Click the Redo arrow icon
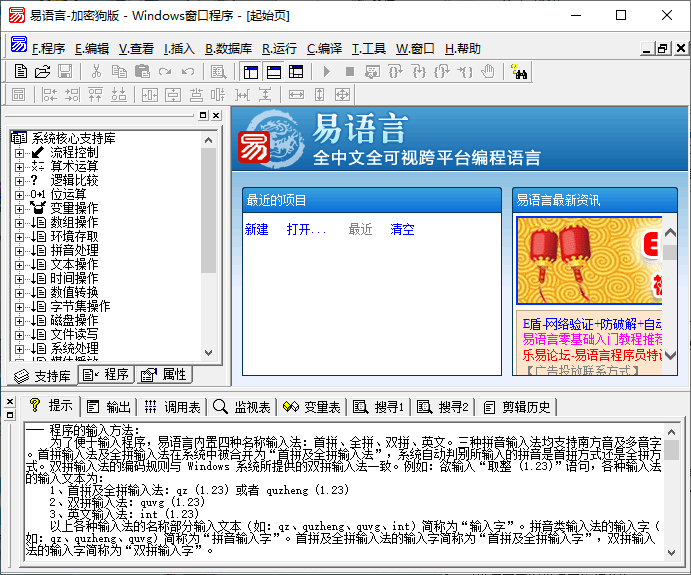Image resolution: width=691 pixels, height=575 pixels. pos(165,71)
